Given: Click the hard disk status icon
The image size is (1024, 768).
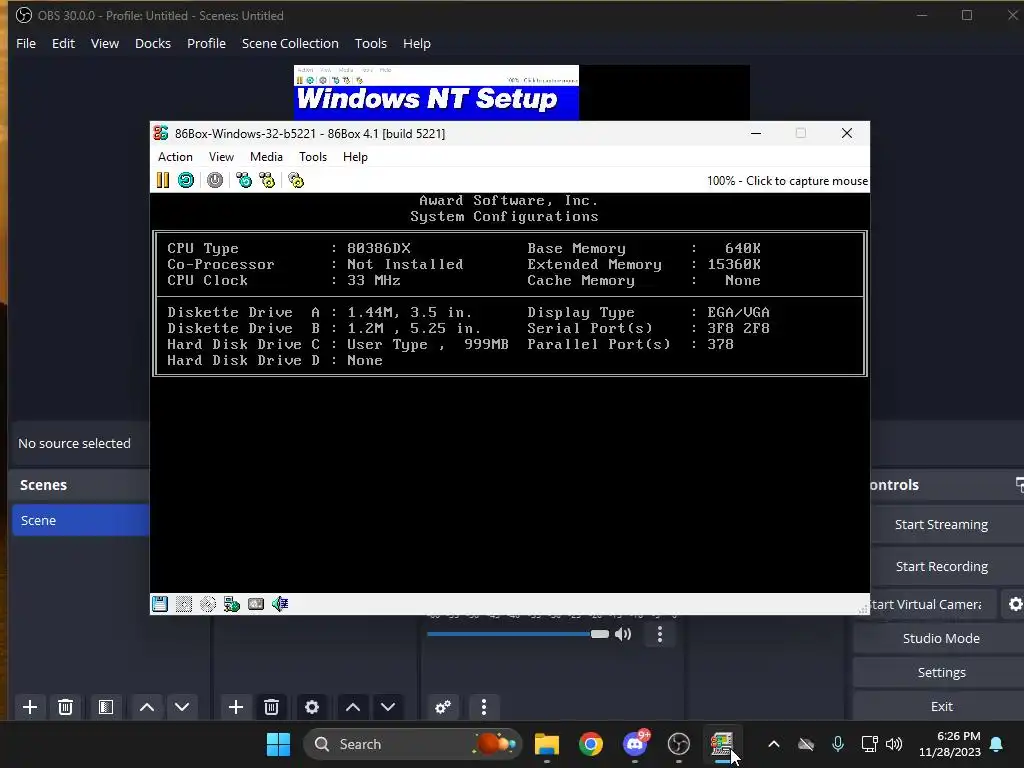Looking at the screenshot, I should click(256, 604).
